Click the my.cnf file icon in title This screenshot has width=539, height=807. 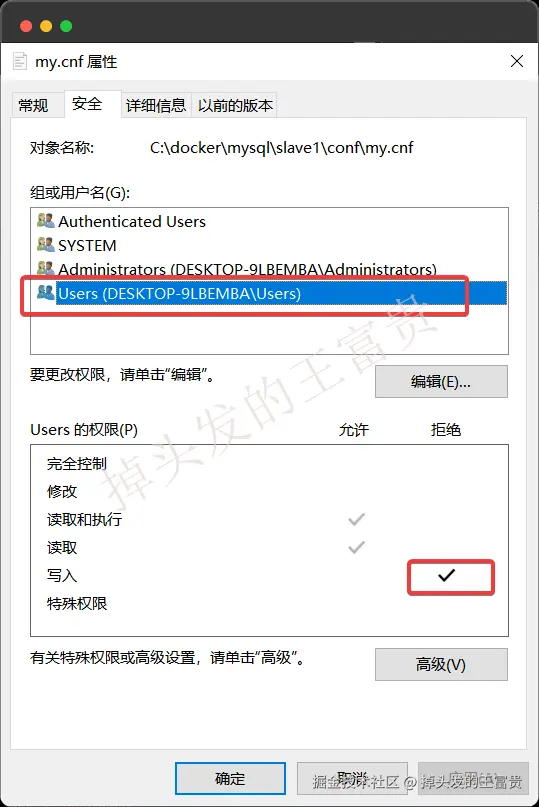[20, 61]
